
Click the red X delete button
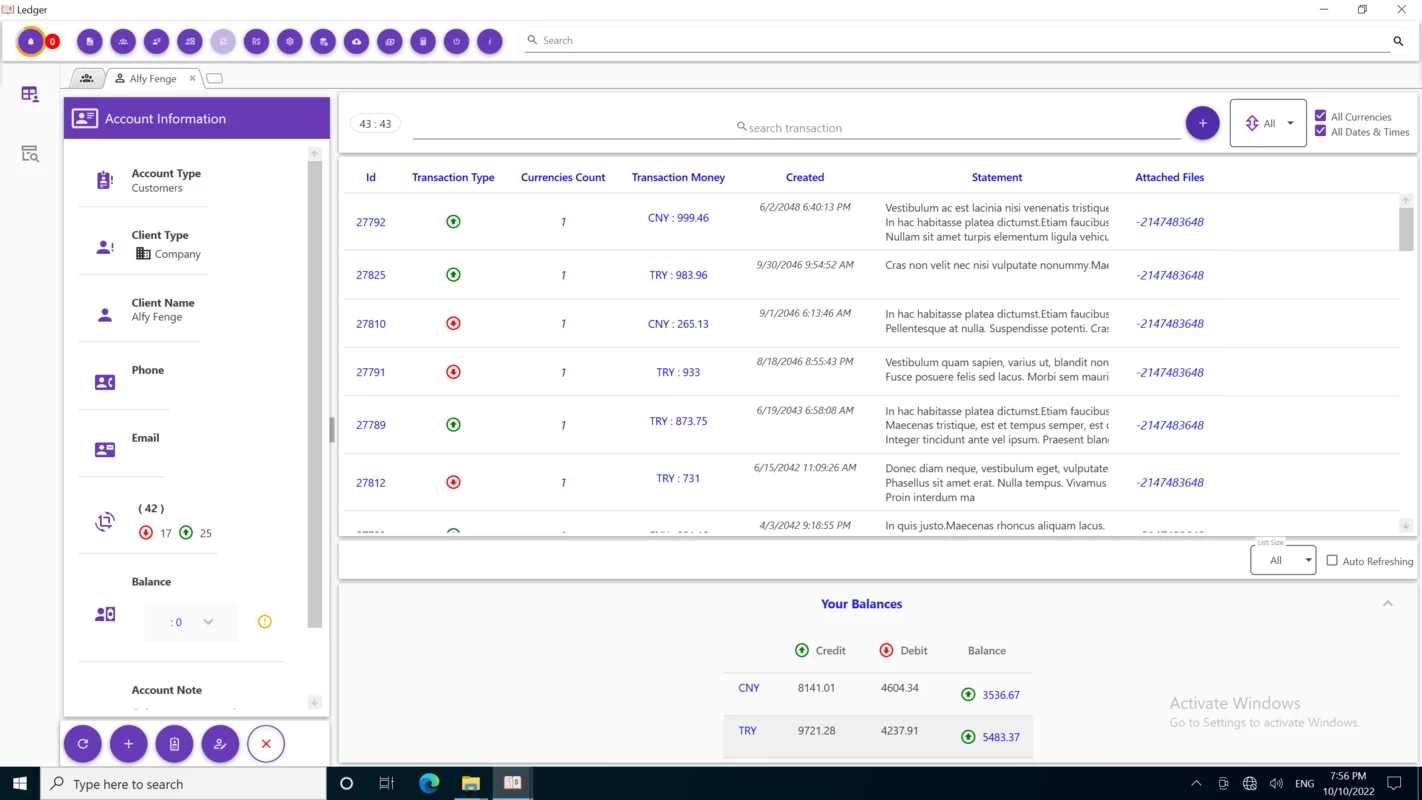coord(266,744)
